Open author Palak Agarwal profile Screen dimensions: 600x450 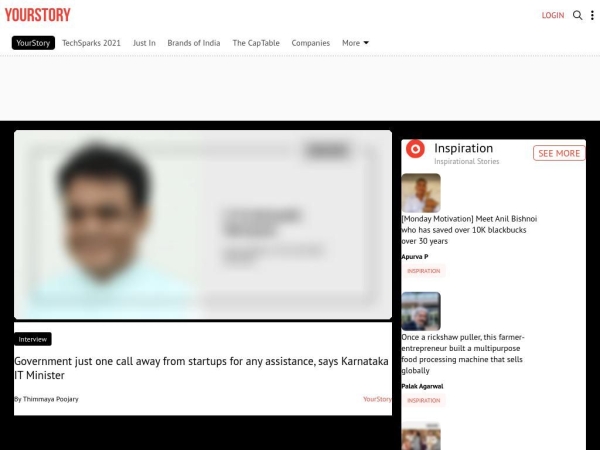(x=422, y=386)
